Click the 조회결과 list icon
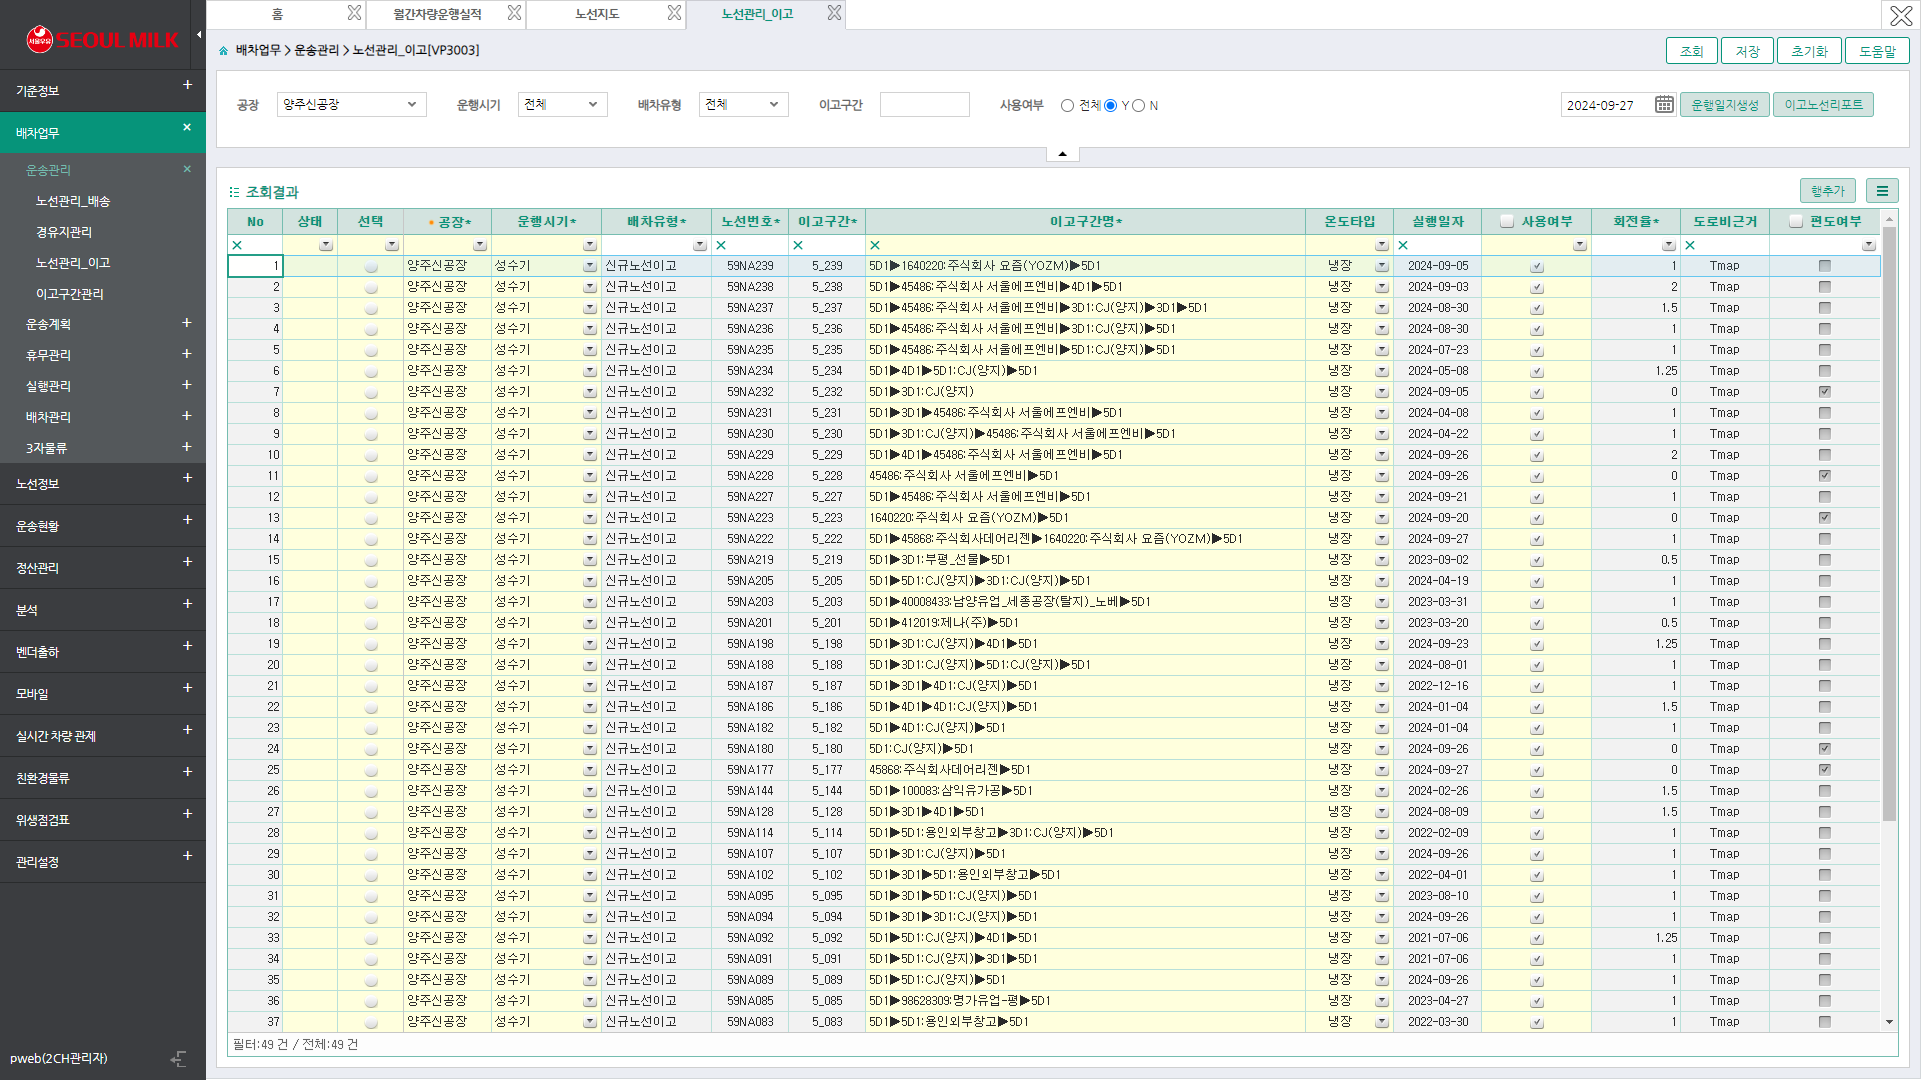Viewport: 1921px width, 1080px height. pos(234,192)
